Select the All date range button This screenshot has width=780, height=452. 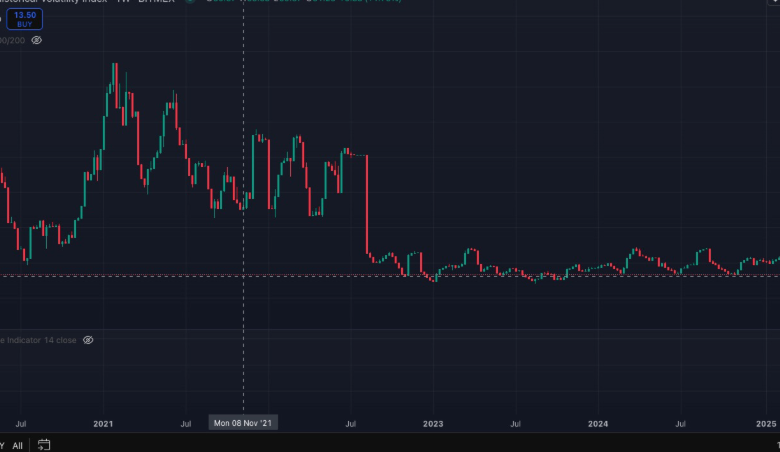tap(17, 446)
